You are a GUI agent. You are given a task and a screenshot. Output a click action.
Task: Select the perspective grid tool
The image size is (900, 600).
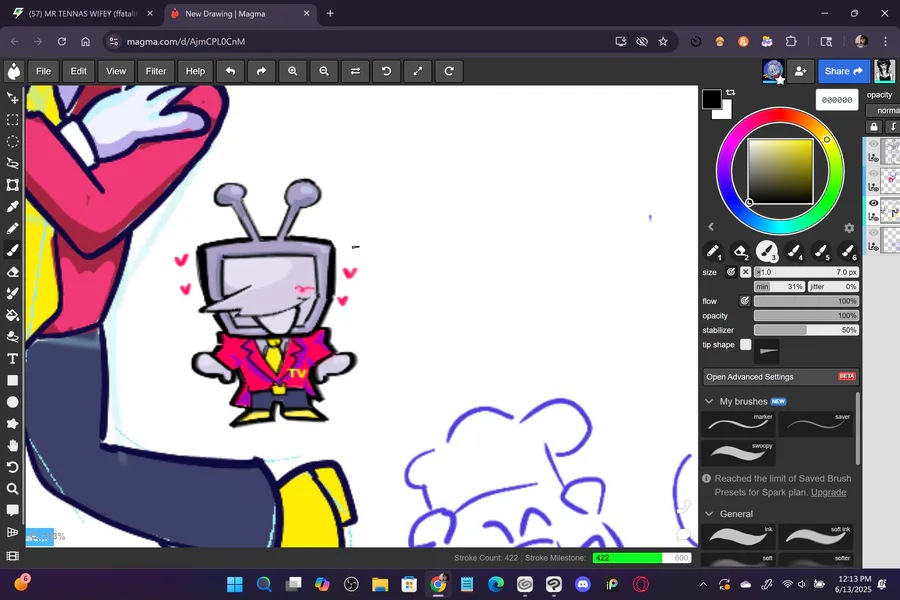(13, 532)
